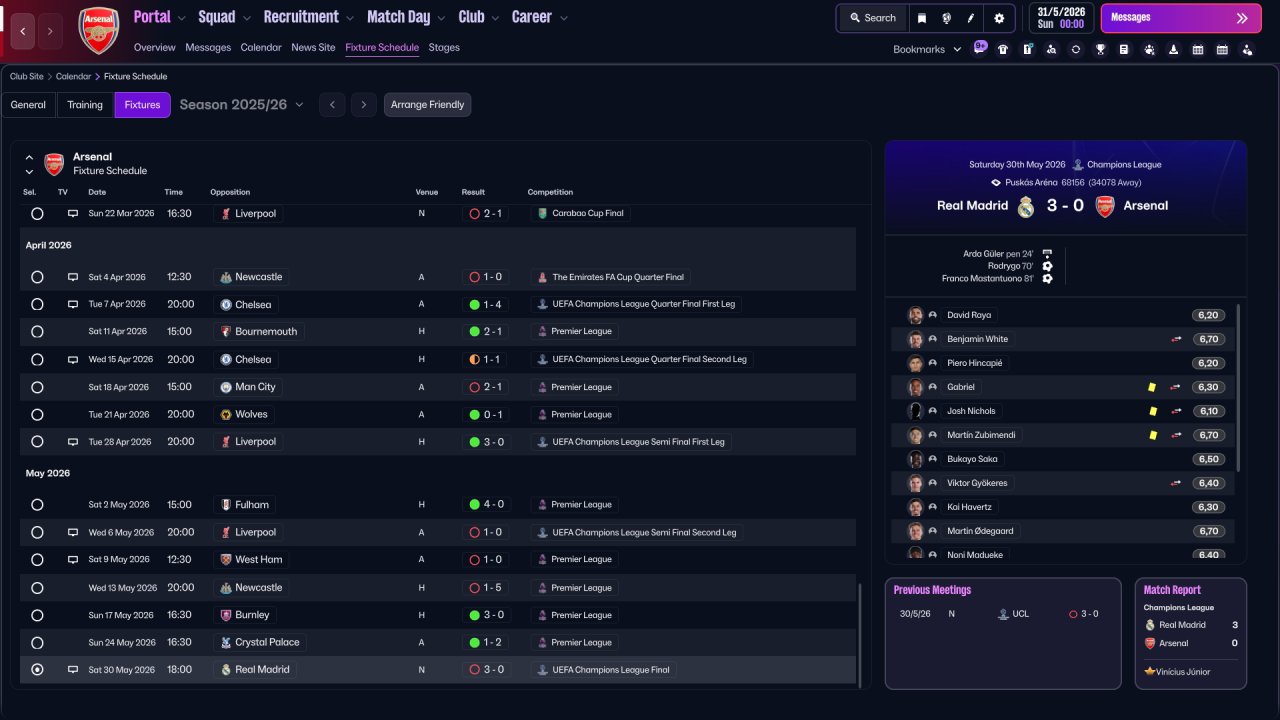Click the circular refresh arrows shortcut
1280x720 pixels.
[1076, 49]
